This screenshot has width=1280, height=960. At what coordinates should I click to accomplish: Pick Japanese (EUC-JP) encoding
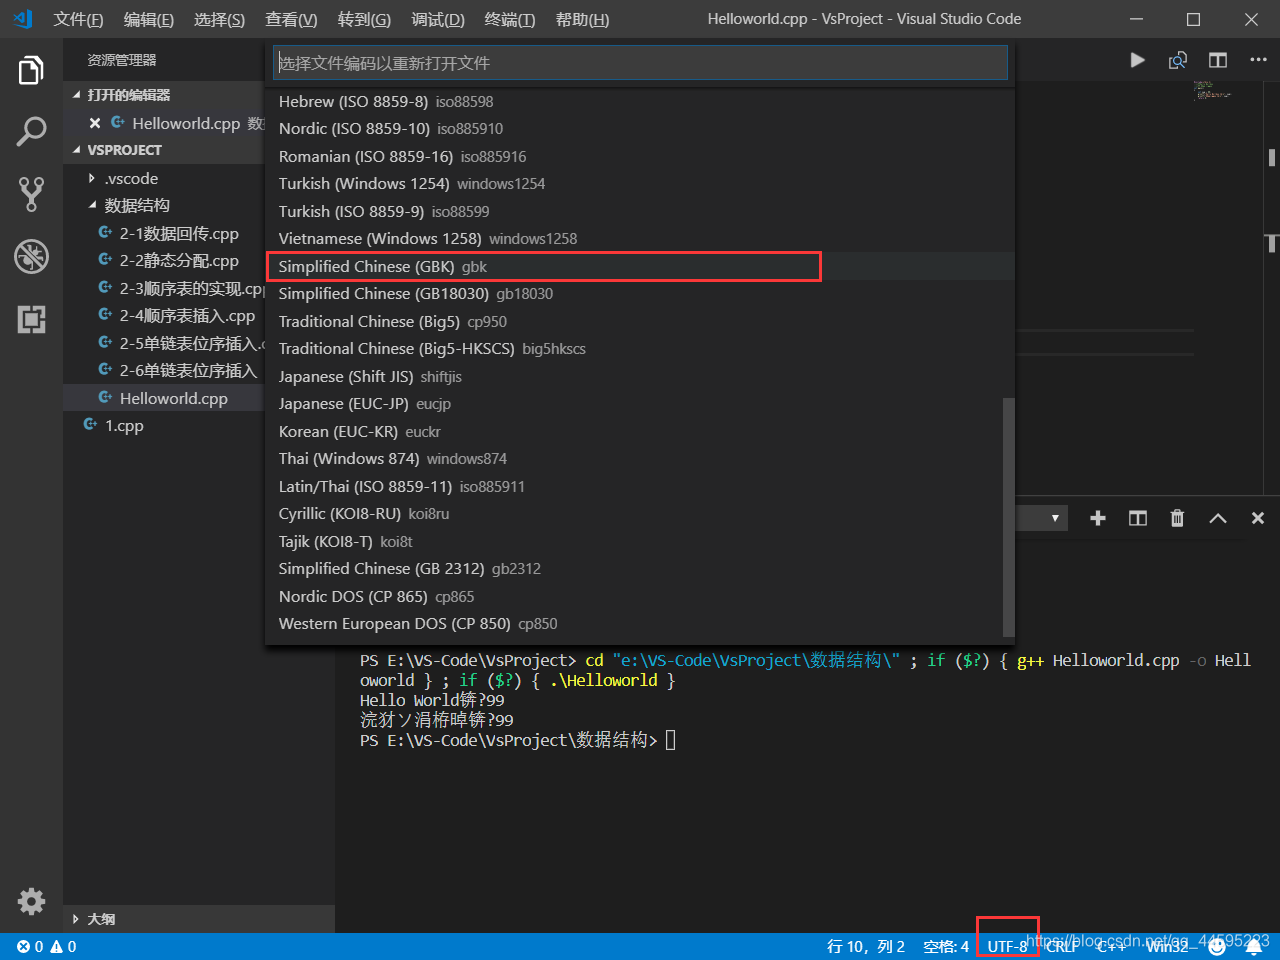coord(640,404)
